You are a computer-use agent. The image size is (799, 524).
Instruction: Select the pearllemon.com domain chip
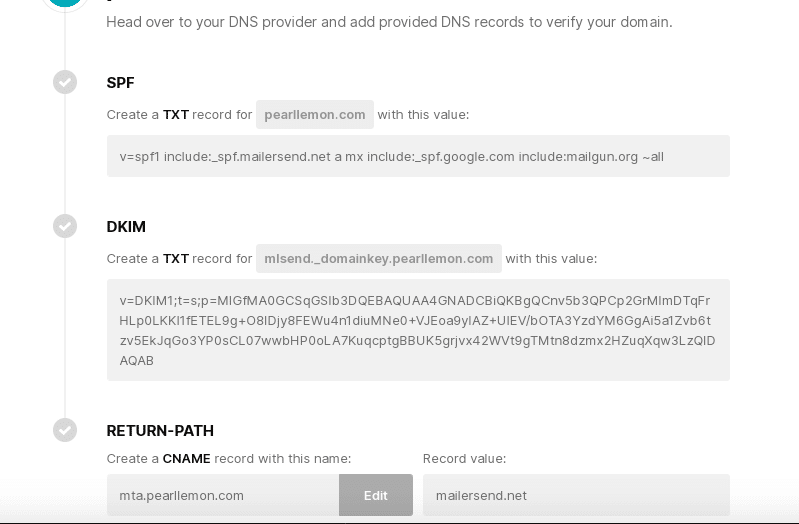click(x=315, y=115)
